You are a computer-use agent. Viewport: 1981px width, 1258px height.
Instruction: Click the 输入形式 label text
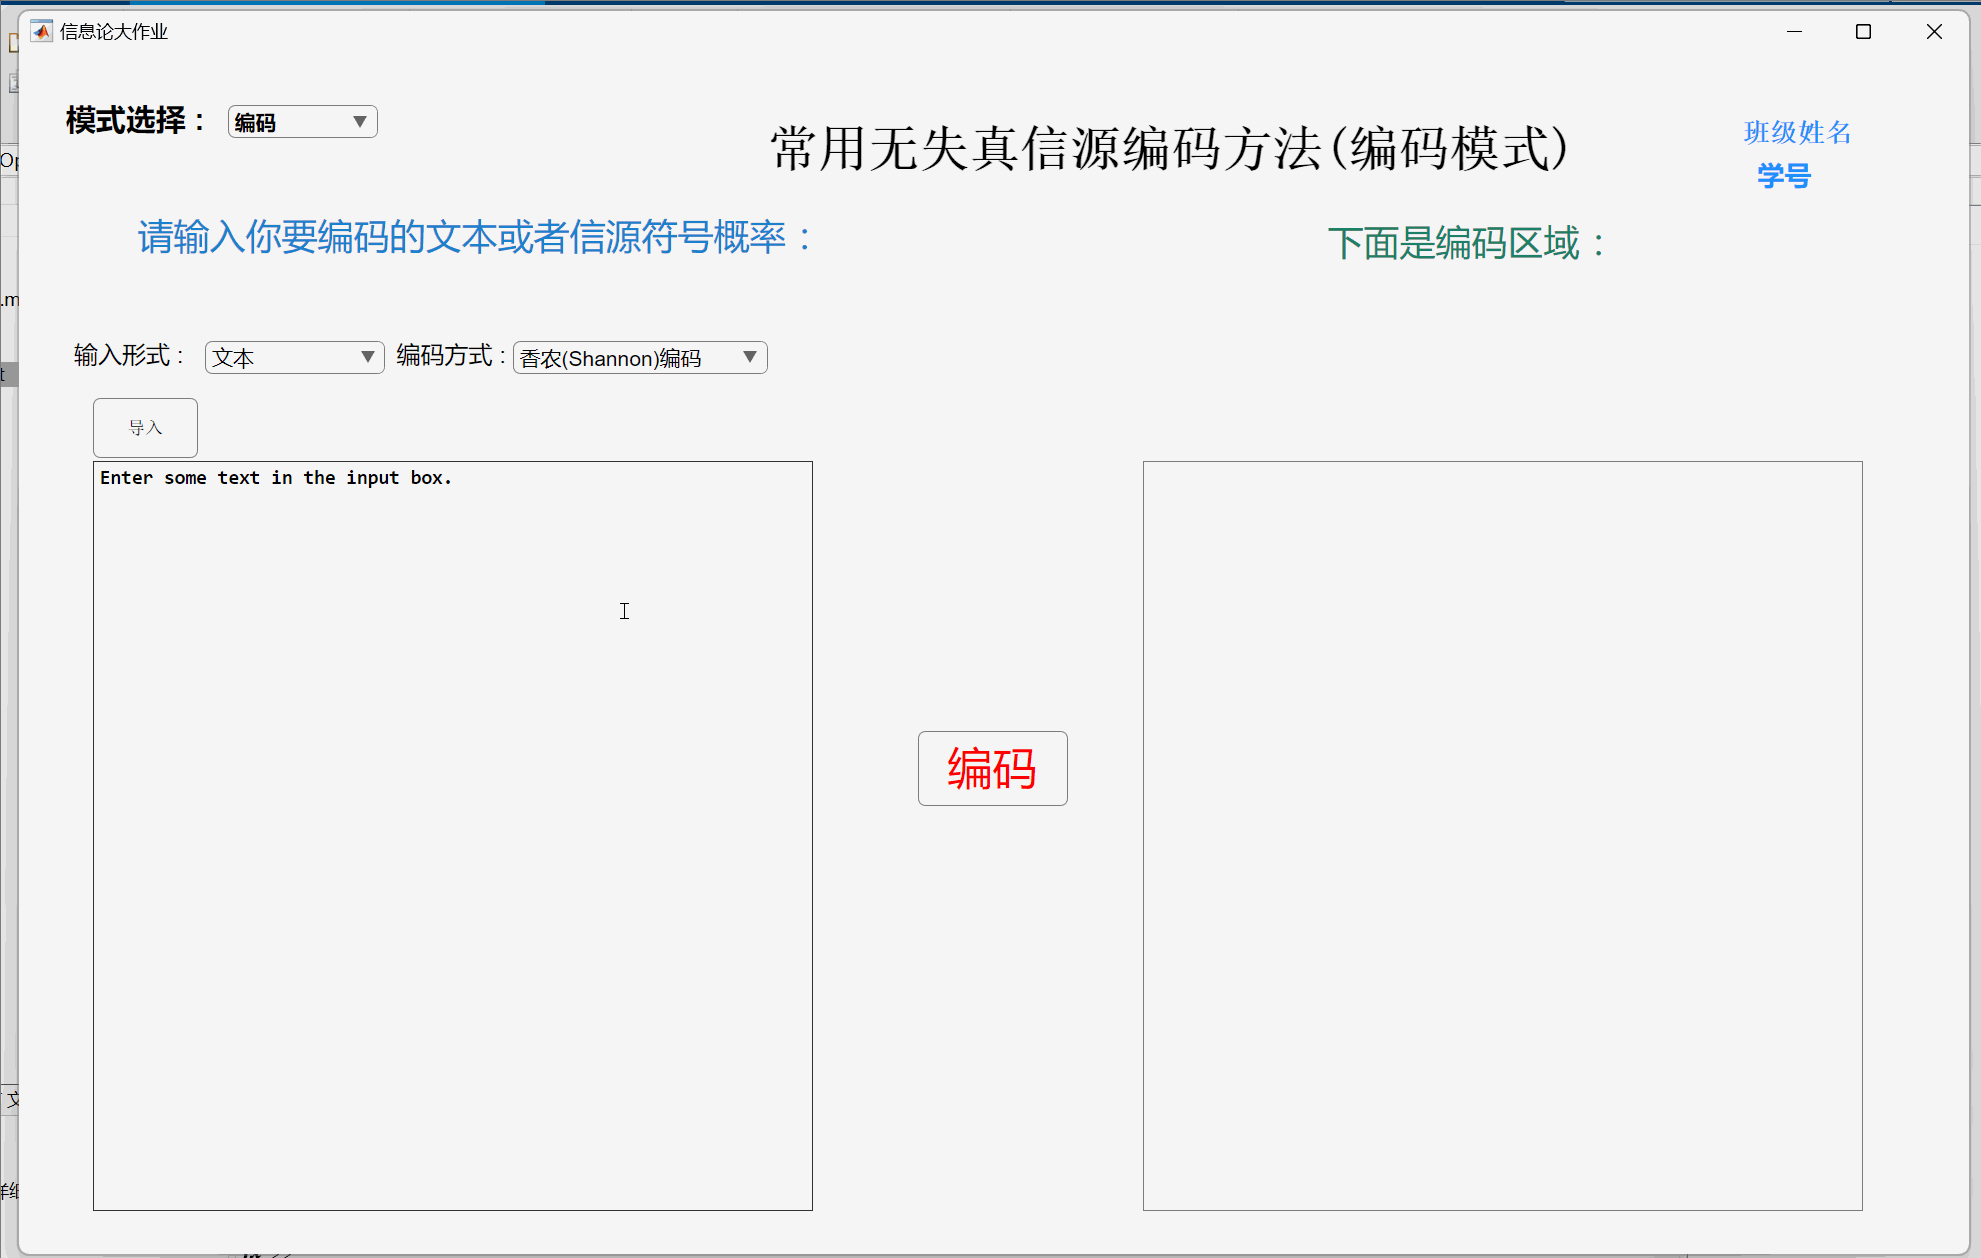pos(128,356)
